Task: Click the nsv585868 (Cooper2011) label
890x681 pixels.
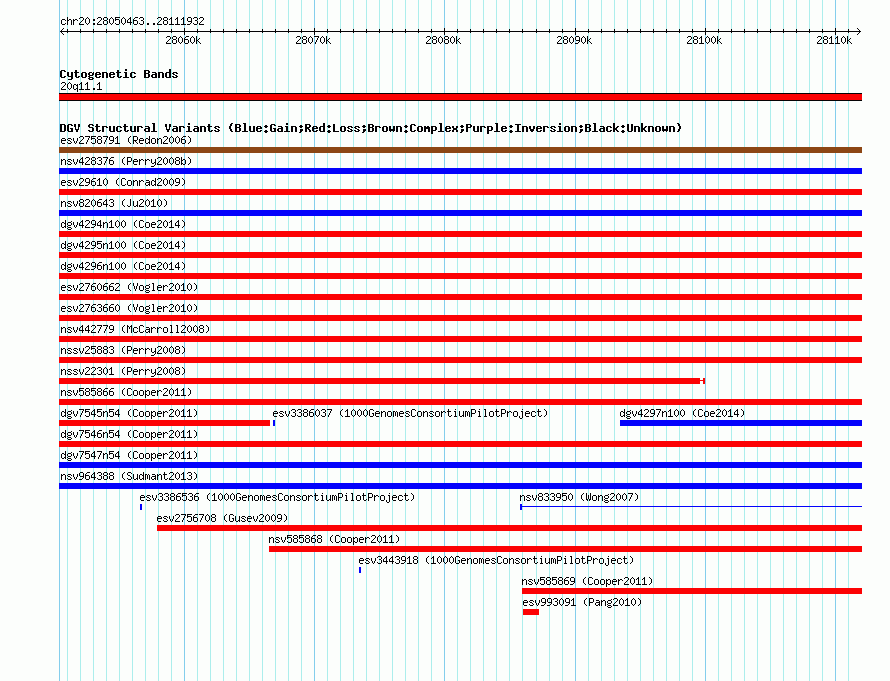Action: tap(334, 539)
